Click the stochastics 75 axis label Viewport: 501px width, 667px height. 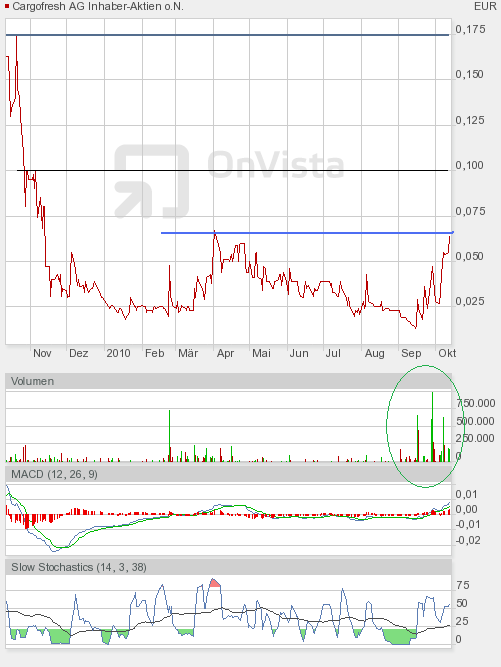(463, 585)
